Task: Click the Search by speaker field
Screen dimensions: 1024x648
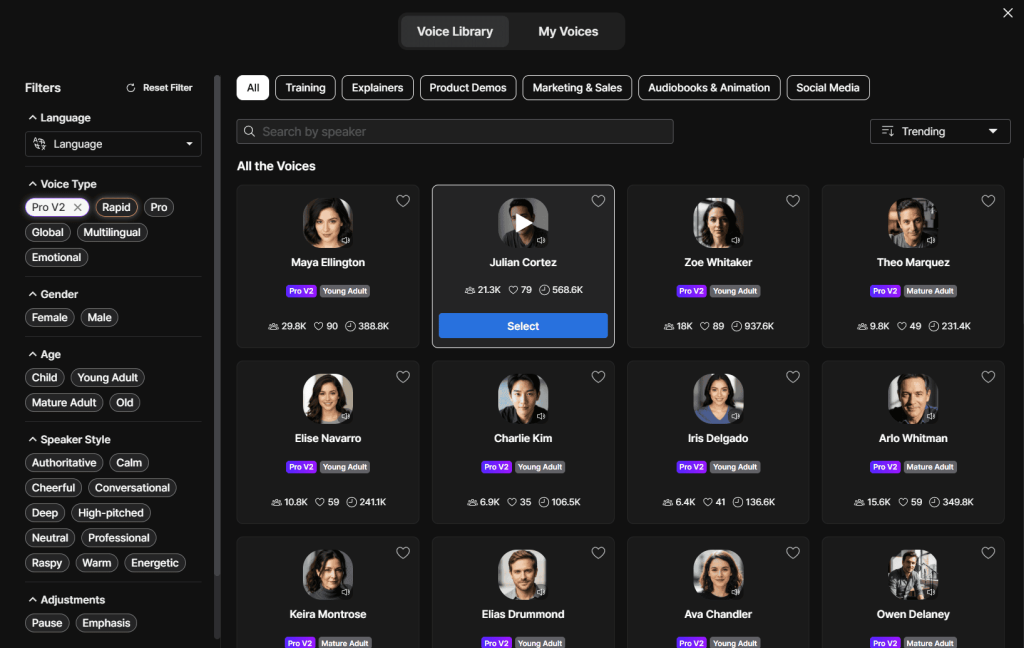Action: [455, 132]
